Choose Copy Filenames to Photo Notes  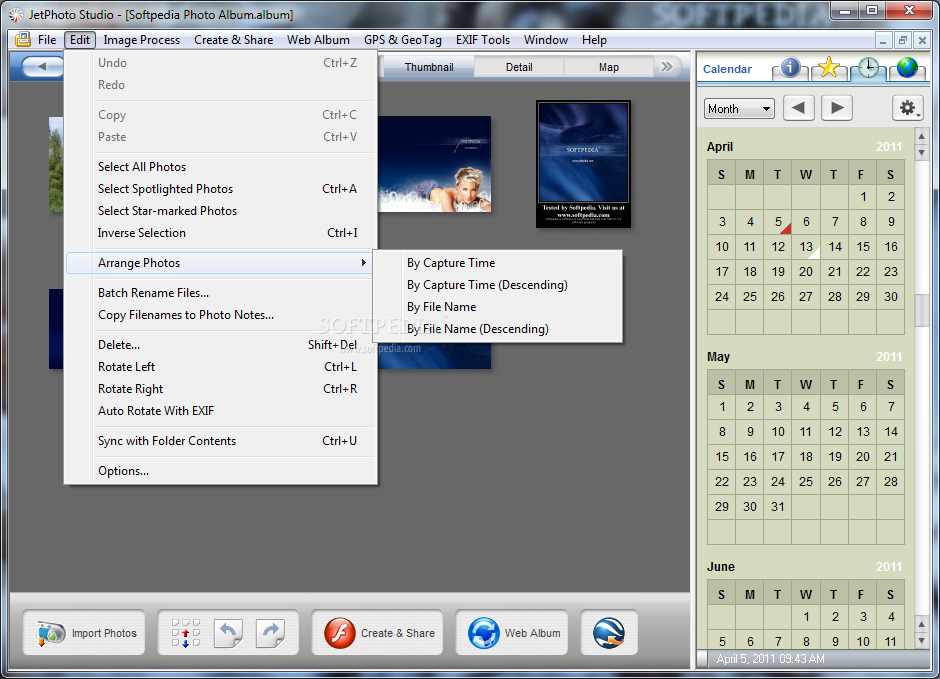[x=221, y=315]
